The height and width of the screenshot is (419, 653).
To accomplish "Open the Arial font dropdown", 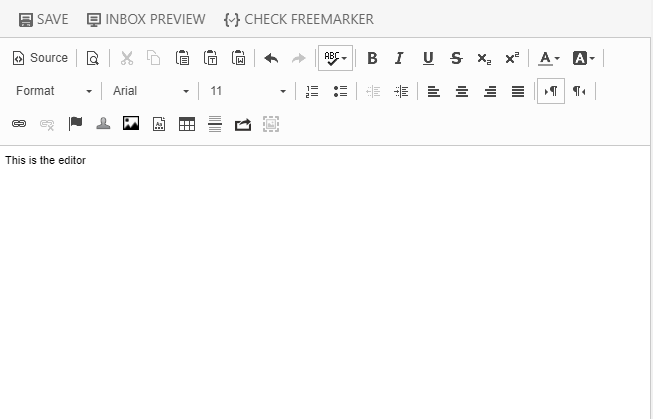I will (150, 91).
